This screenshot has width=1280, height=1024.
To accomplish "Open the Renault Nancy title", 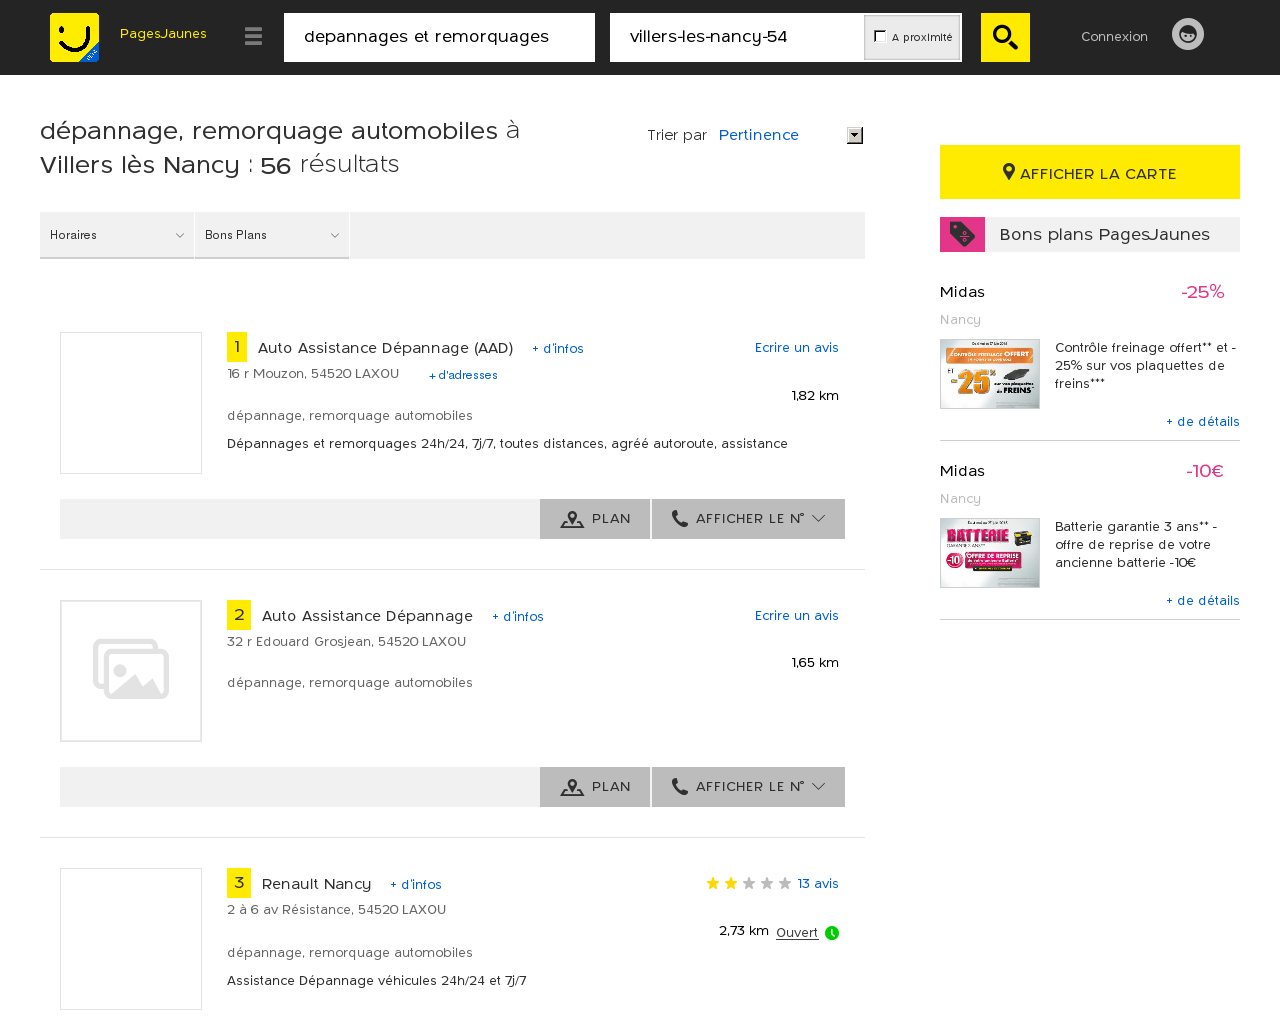I will coord(316,884).
